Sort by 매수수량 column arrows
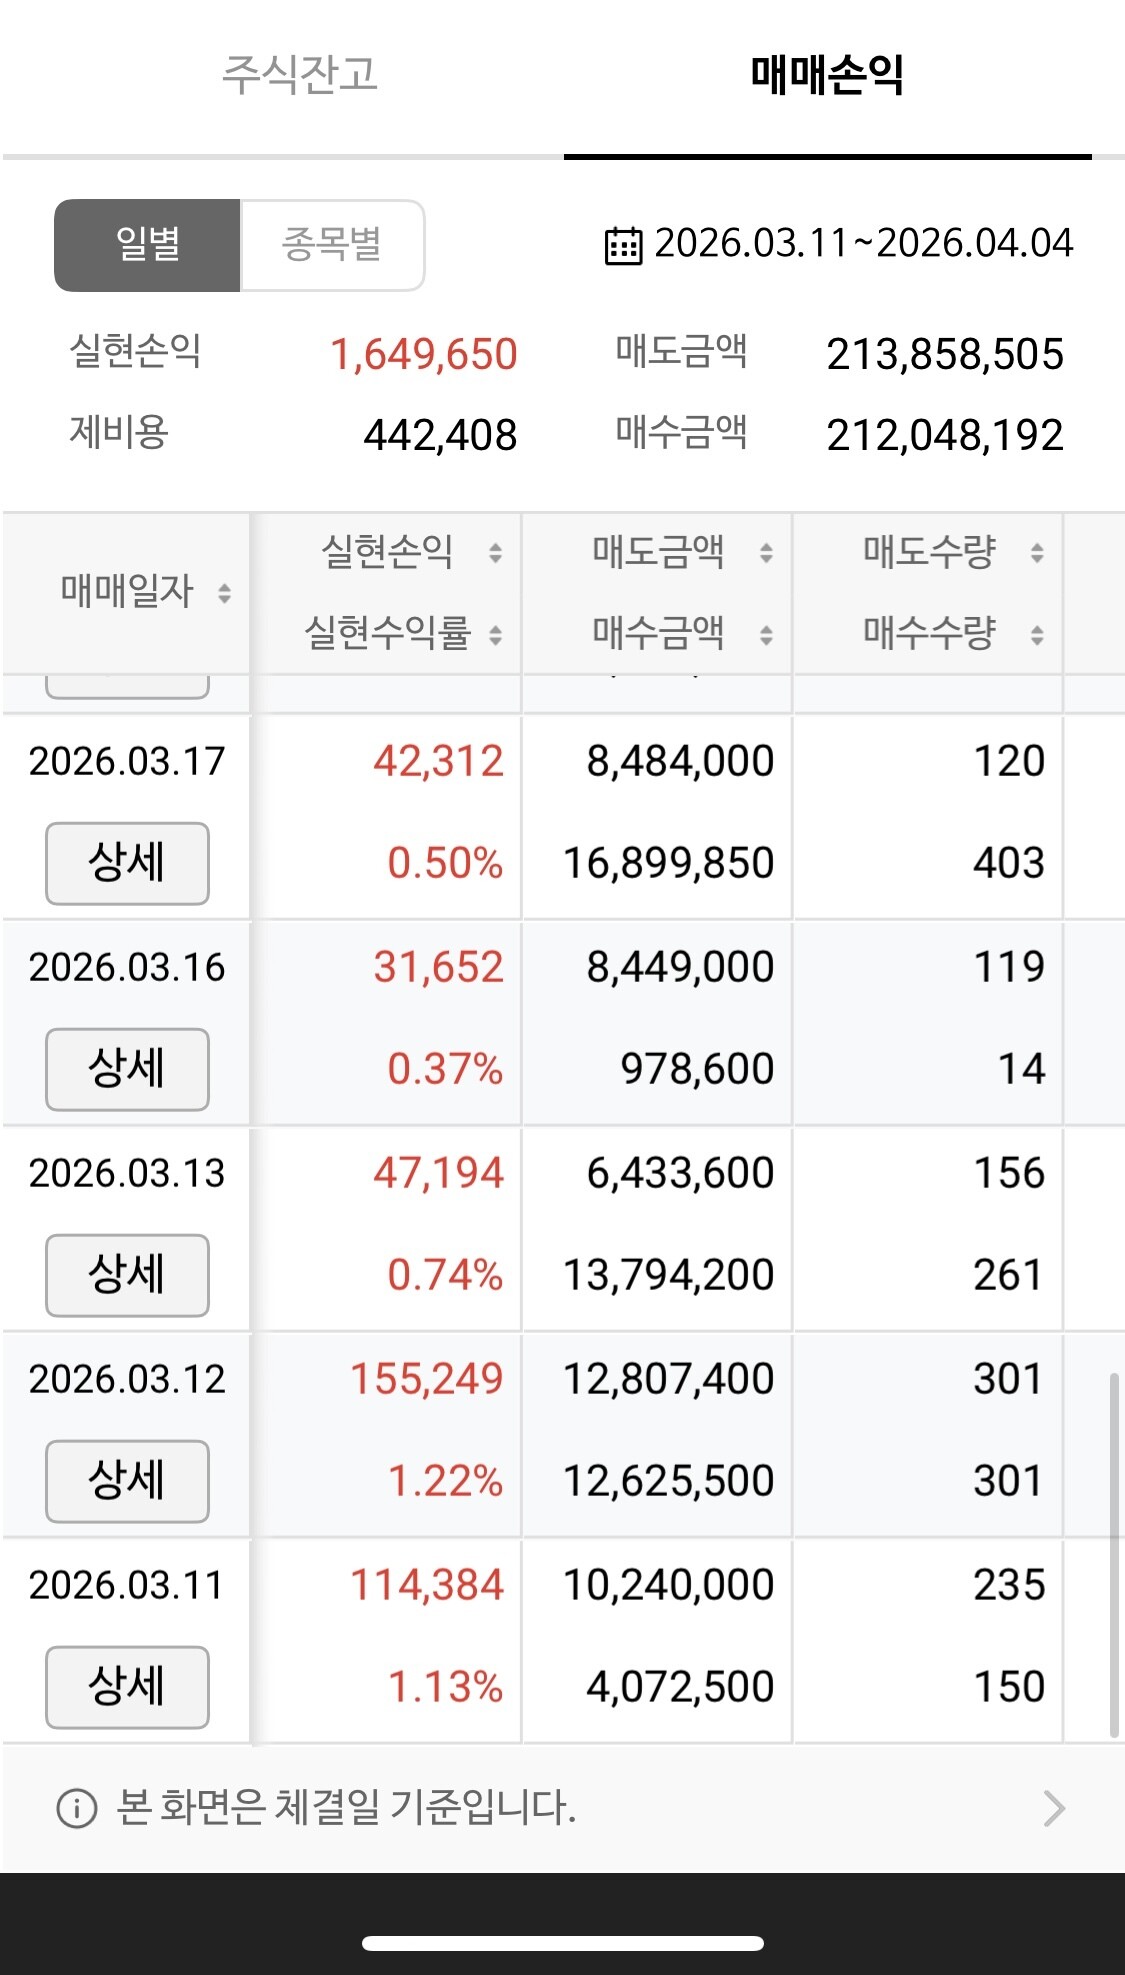This screenshot has width=1125, height=1975. (1037, 634)
